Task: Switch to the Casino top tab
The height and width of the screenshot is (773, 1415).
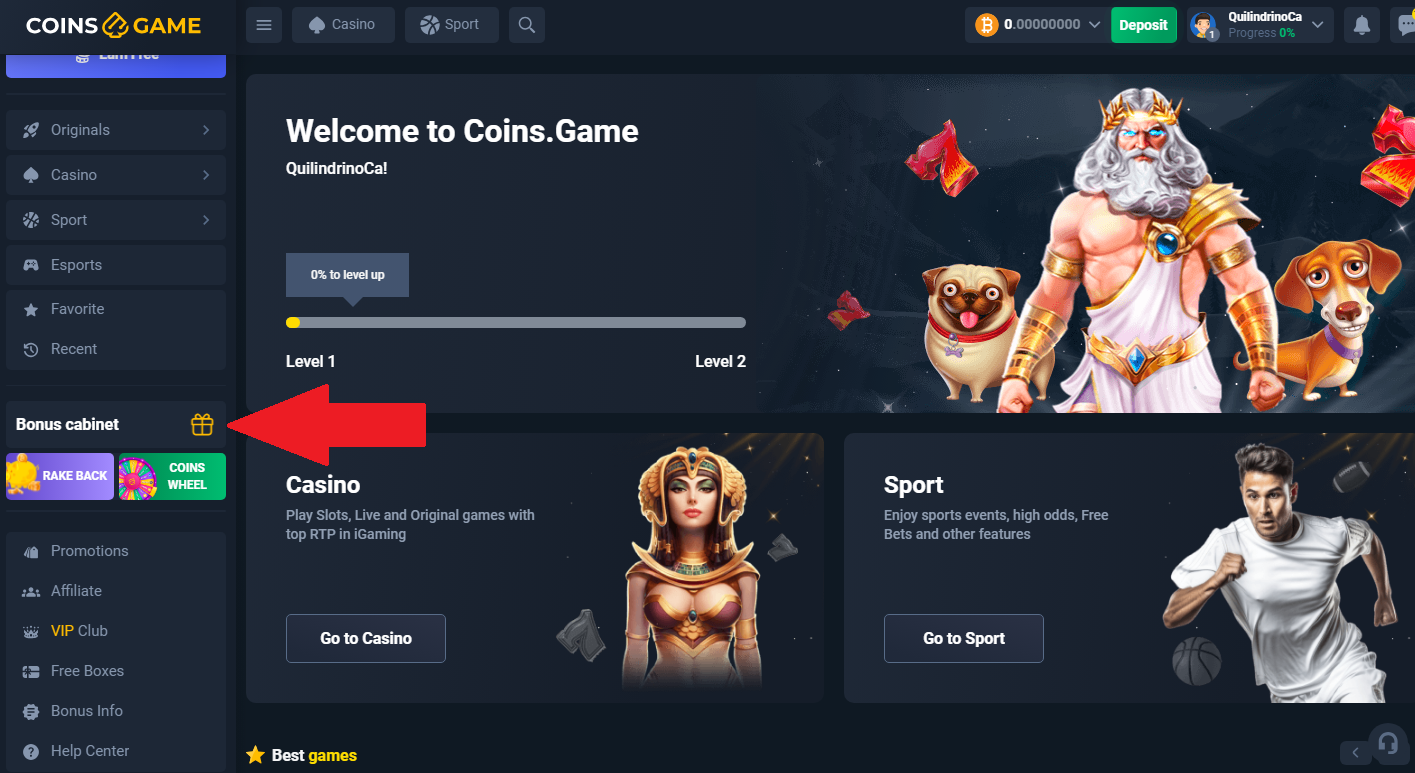Action: coord(343,25)
